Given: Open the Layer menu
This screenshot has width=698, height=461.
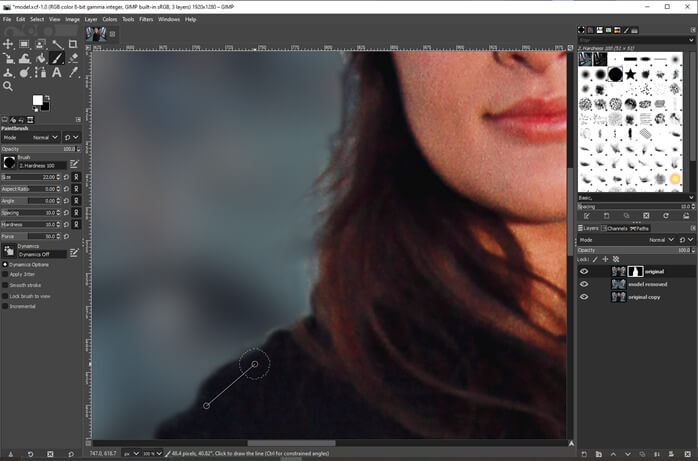Looking at the screenshot, I should tap(91, 19).
